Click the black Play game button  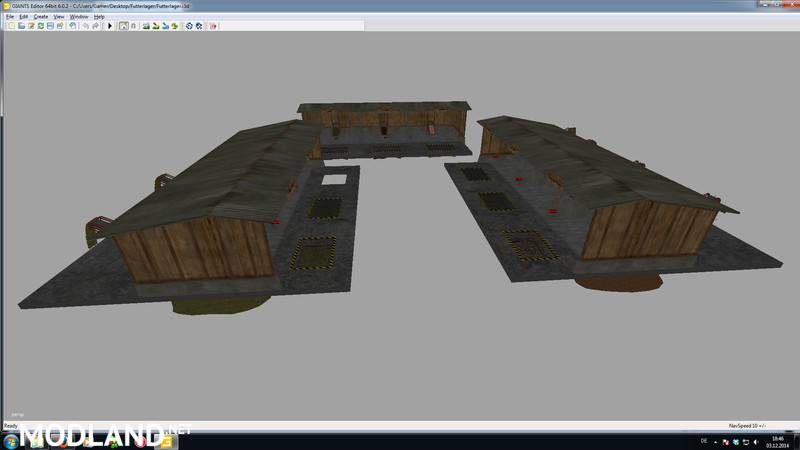coord(110,26)
